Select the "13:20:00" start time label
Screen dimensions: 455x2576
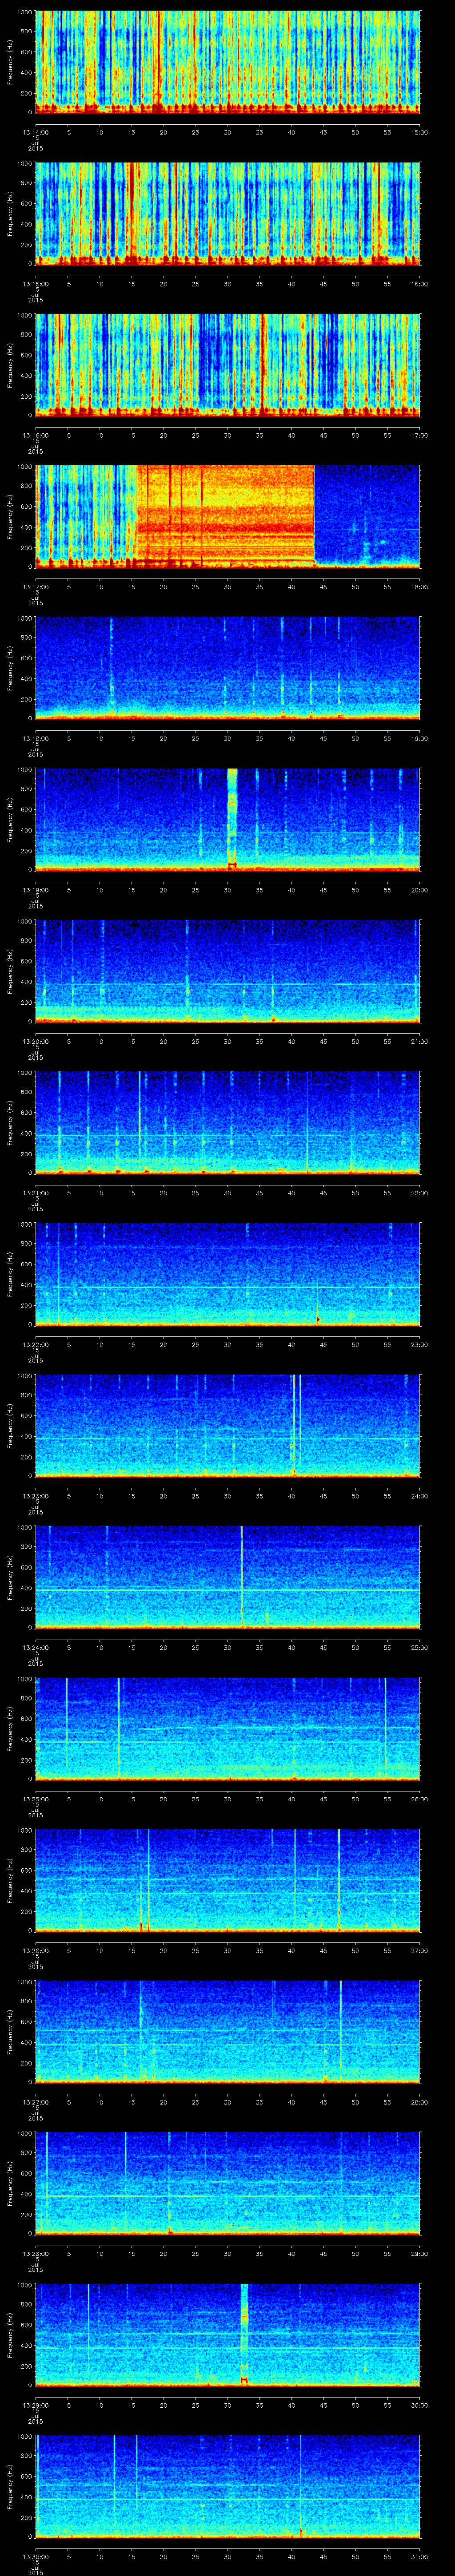36,1041
